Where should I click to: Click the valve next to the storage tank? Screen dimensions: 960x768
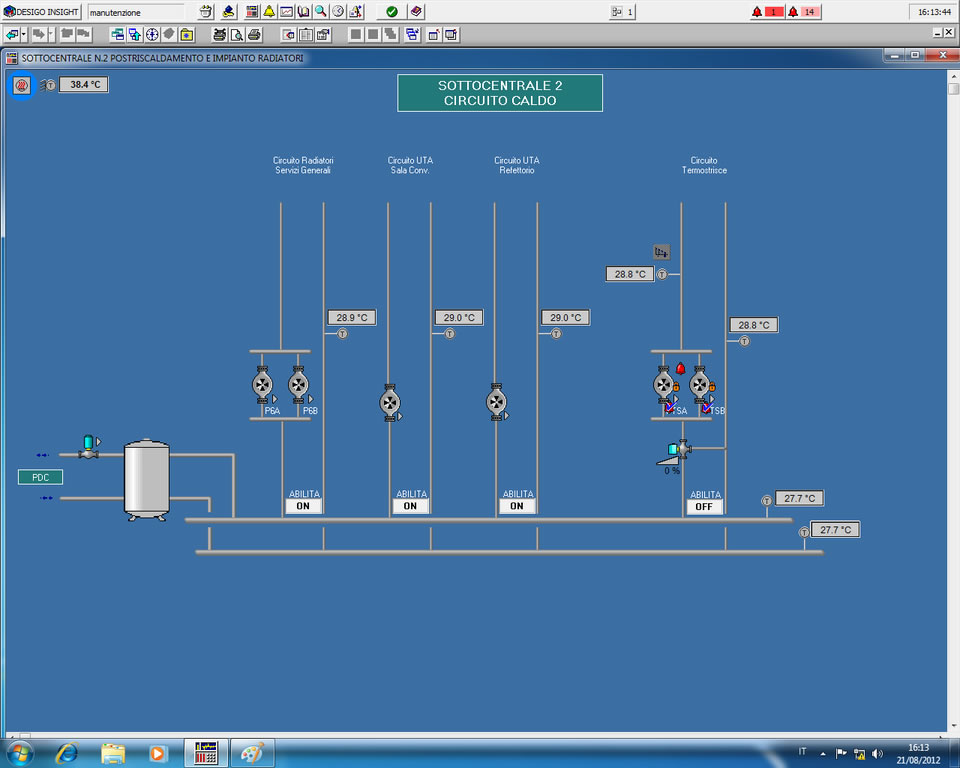pos(89,446)
